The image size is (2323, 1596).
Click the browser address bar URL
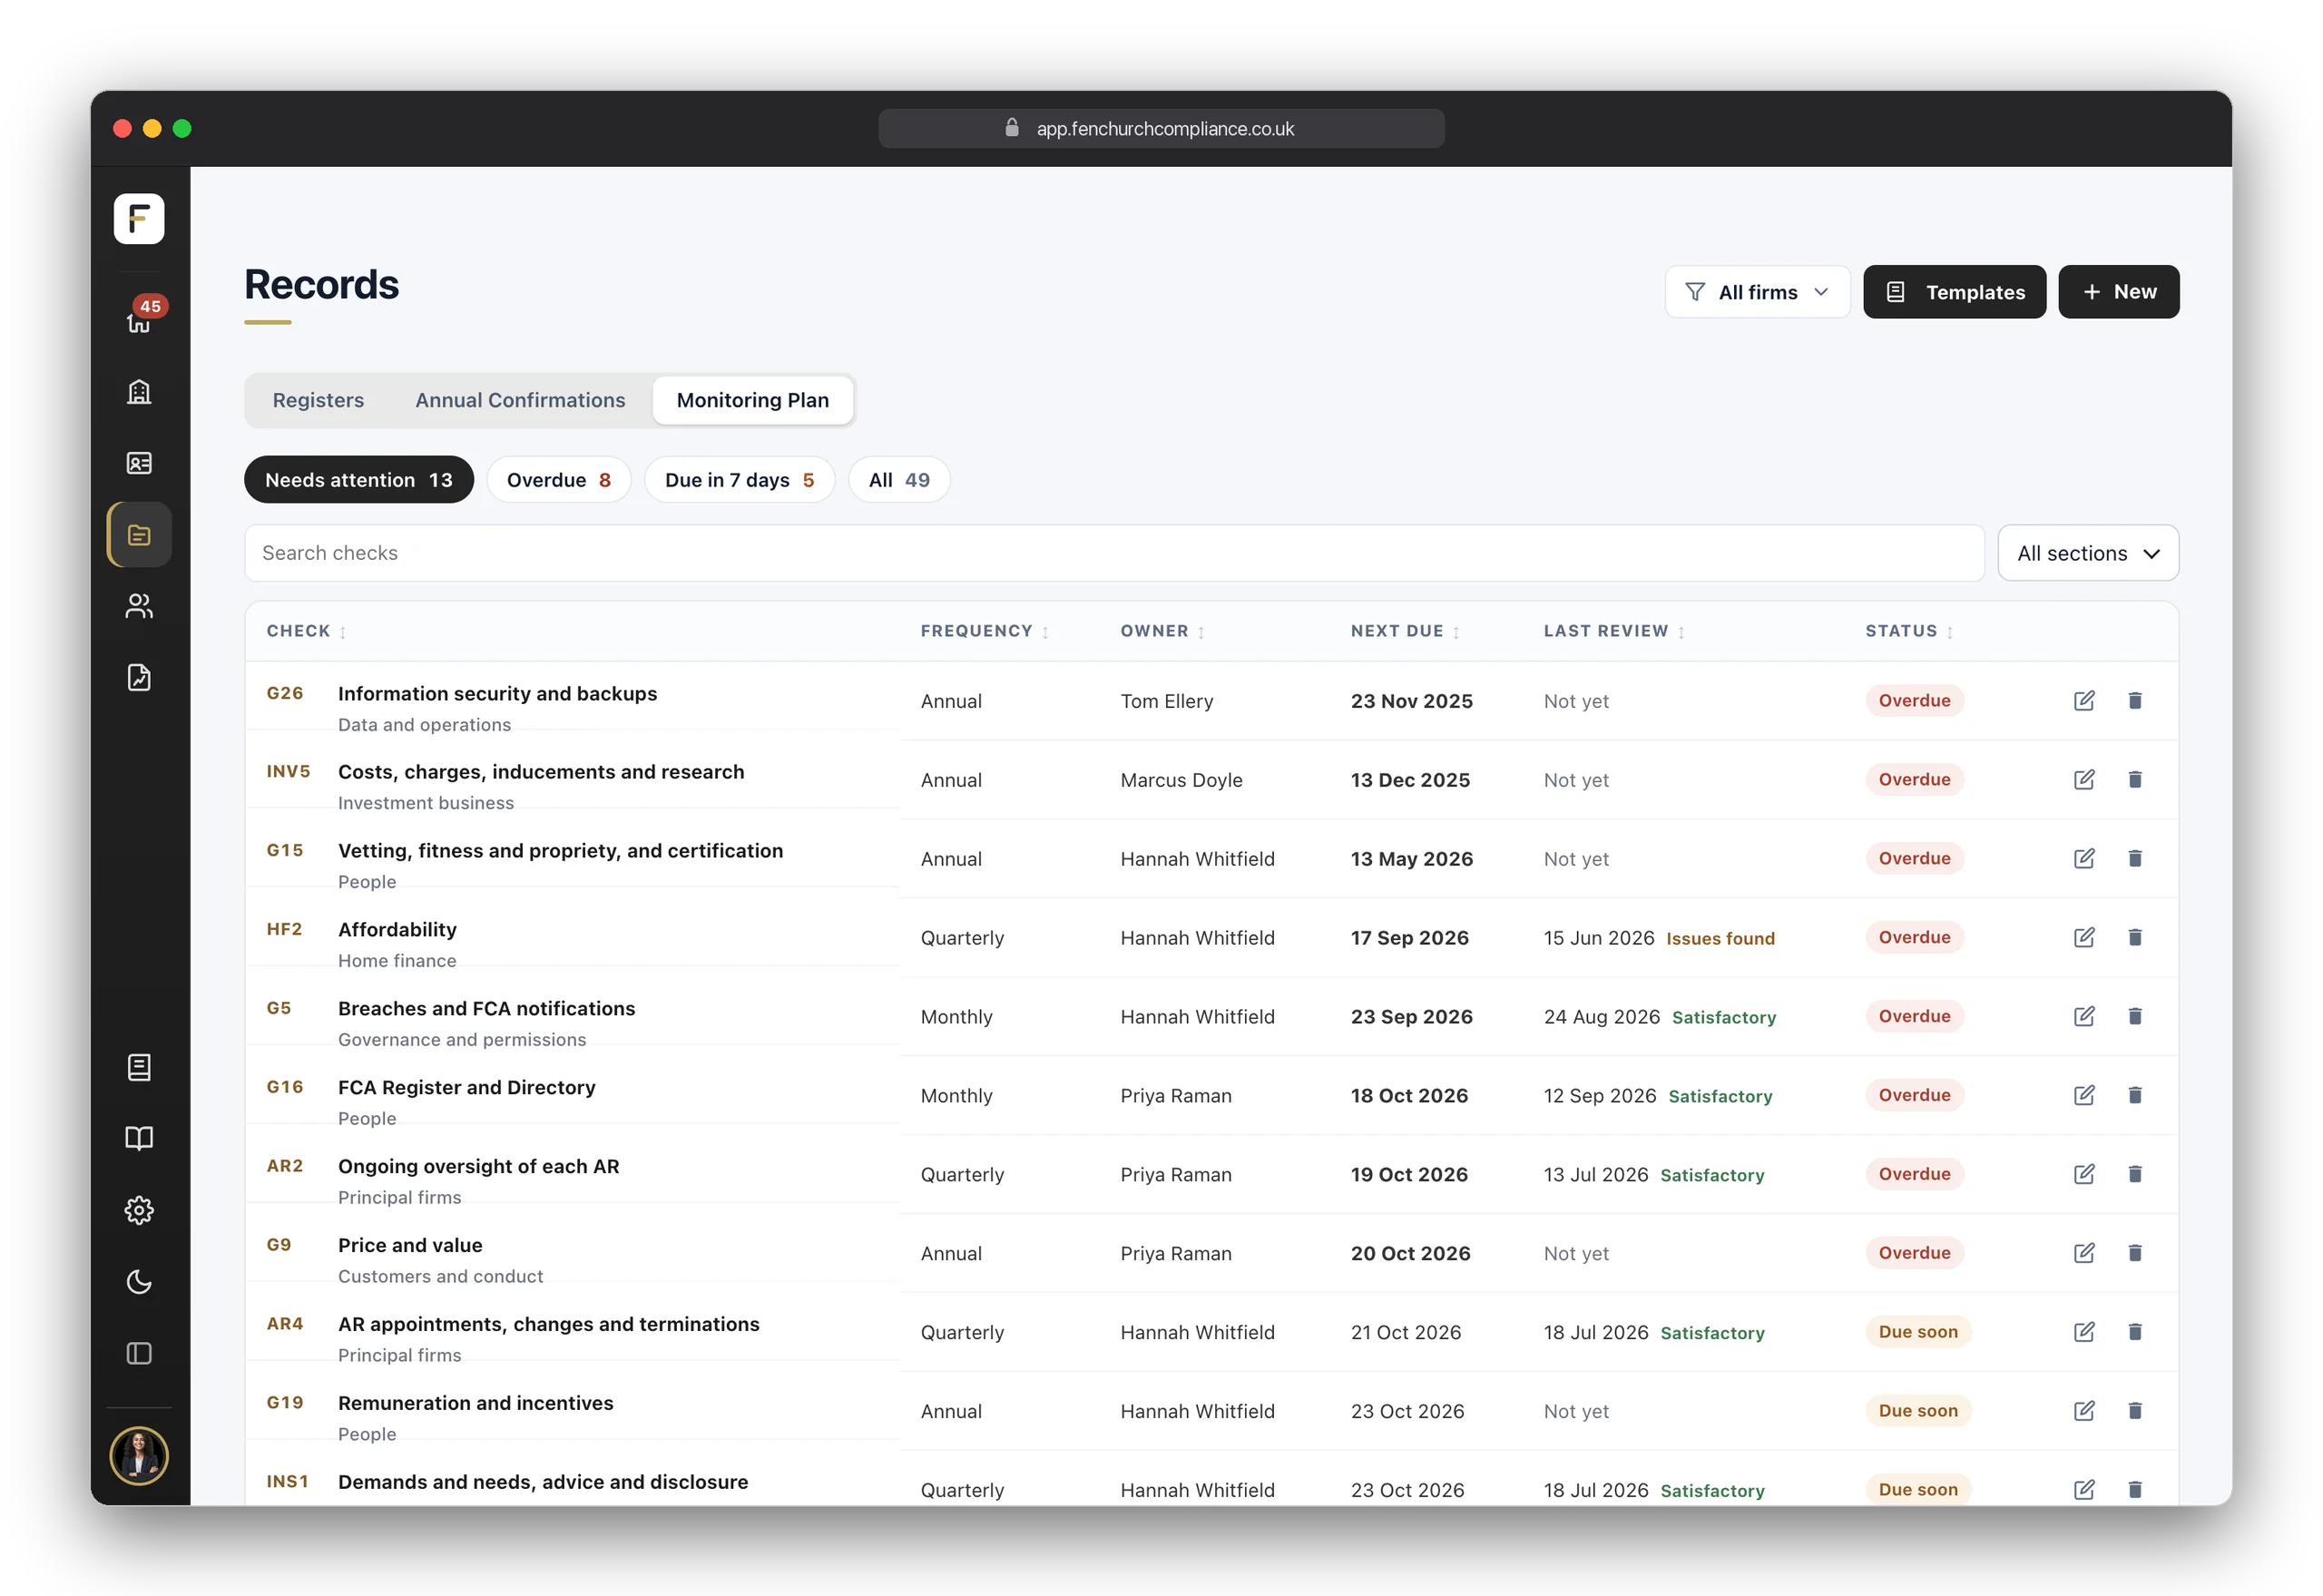coord(1161,129)
